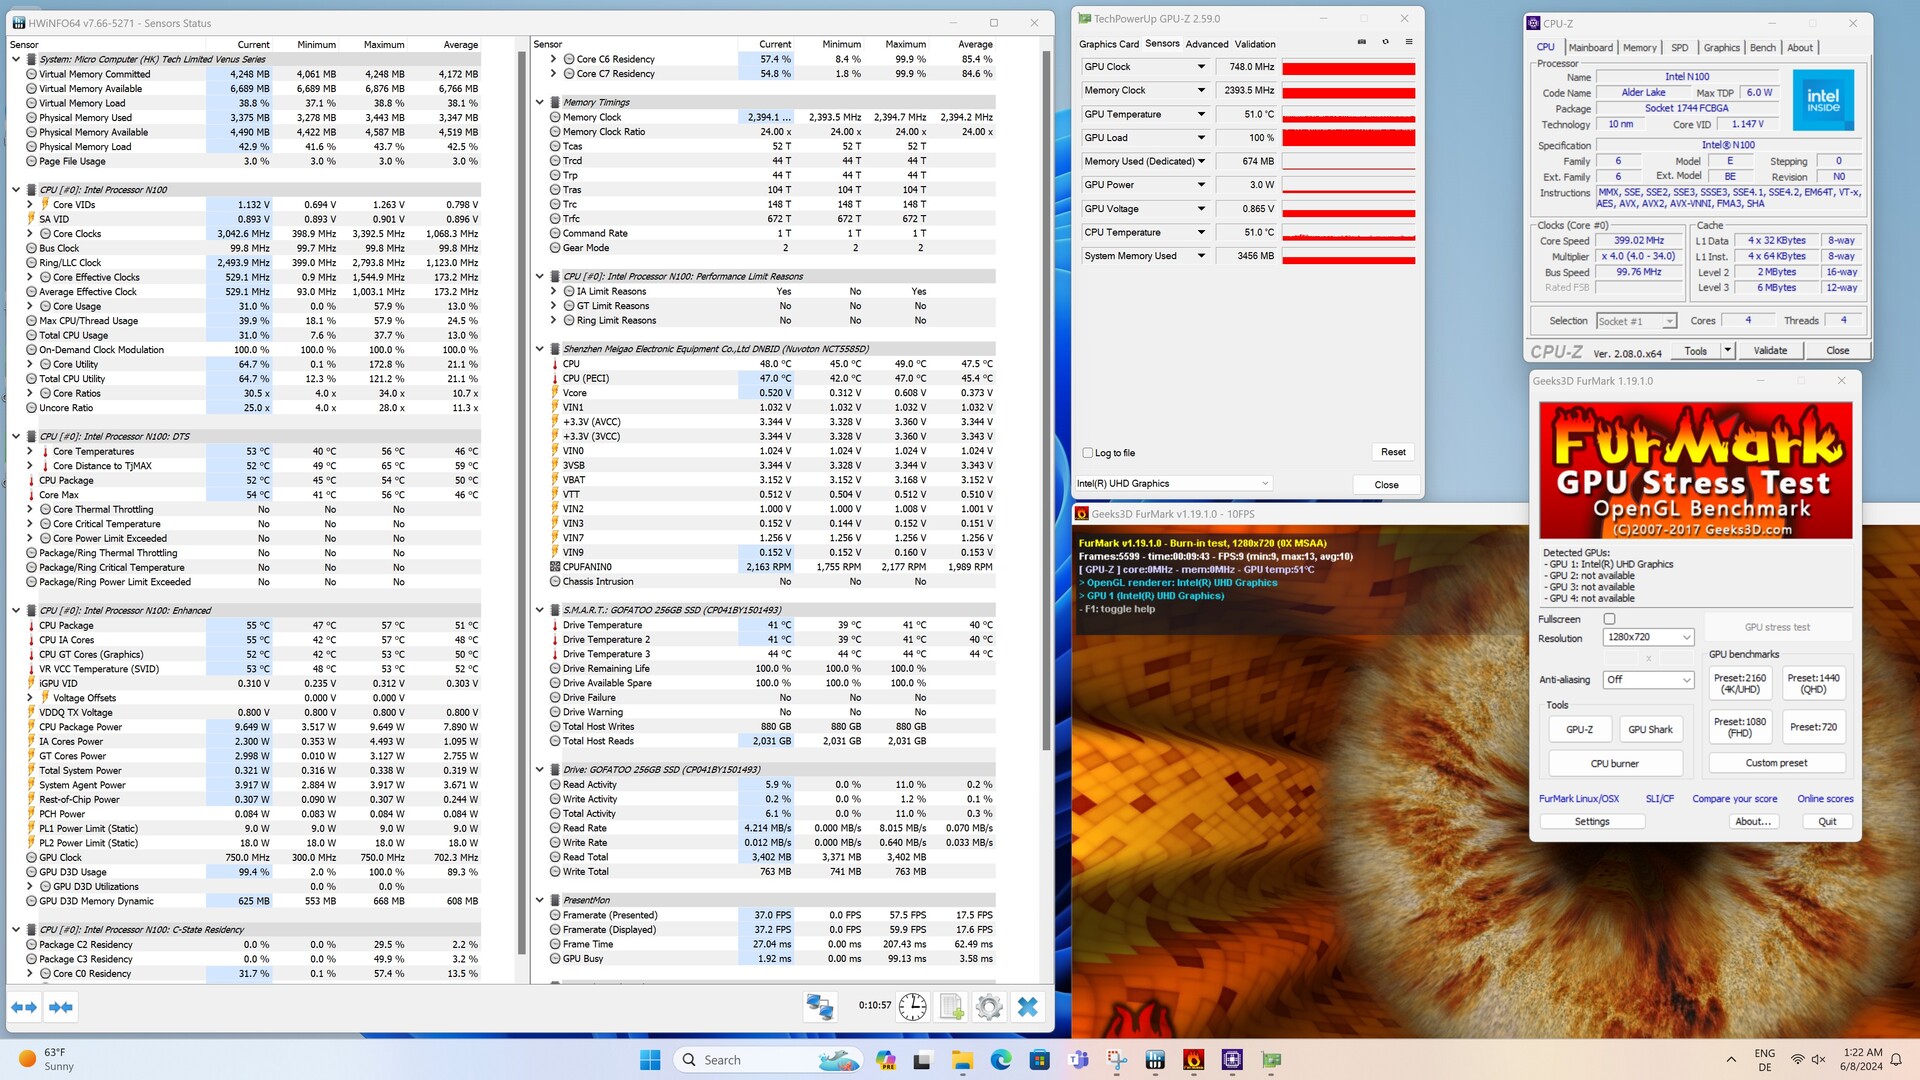Click Close button in GPU-Z
The height and width of the screenshot is (1080, 1920).
coord(1386,485)
